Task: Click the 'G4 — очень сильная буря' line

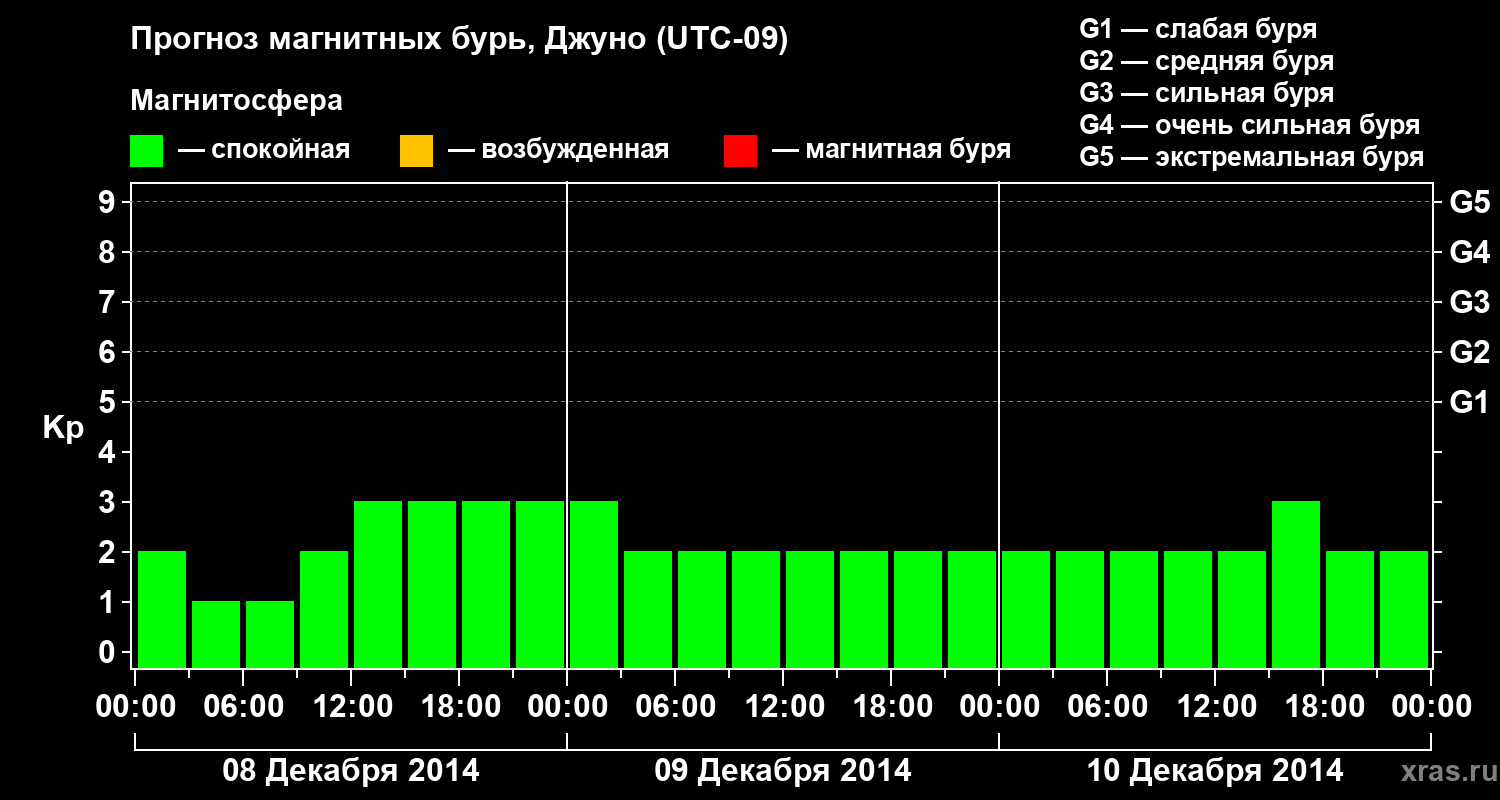Action: tap(1250, 125)
